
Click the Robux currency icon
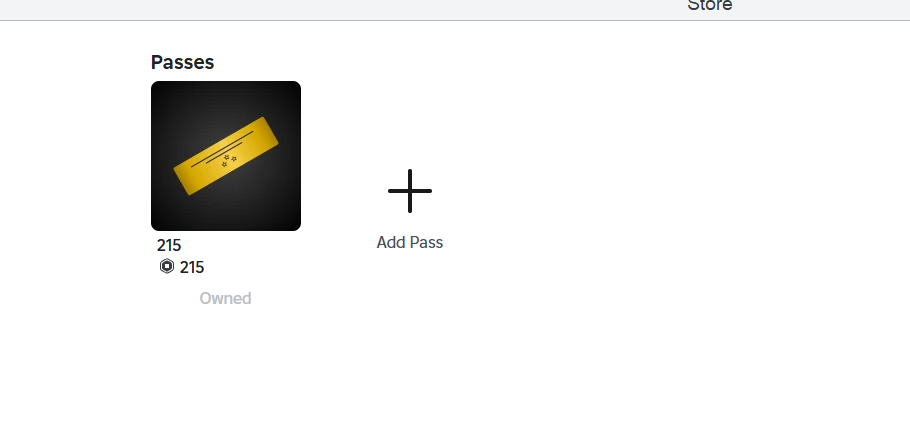point(167,266)
